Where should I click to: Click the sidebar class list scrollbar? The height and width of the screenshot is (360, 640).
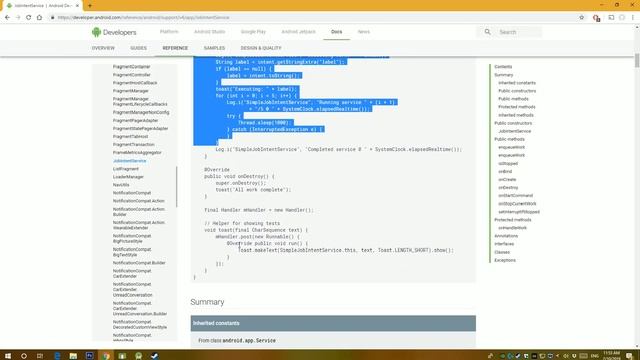coord(177,187)
